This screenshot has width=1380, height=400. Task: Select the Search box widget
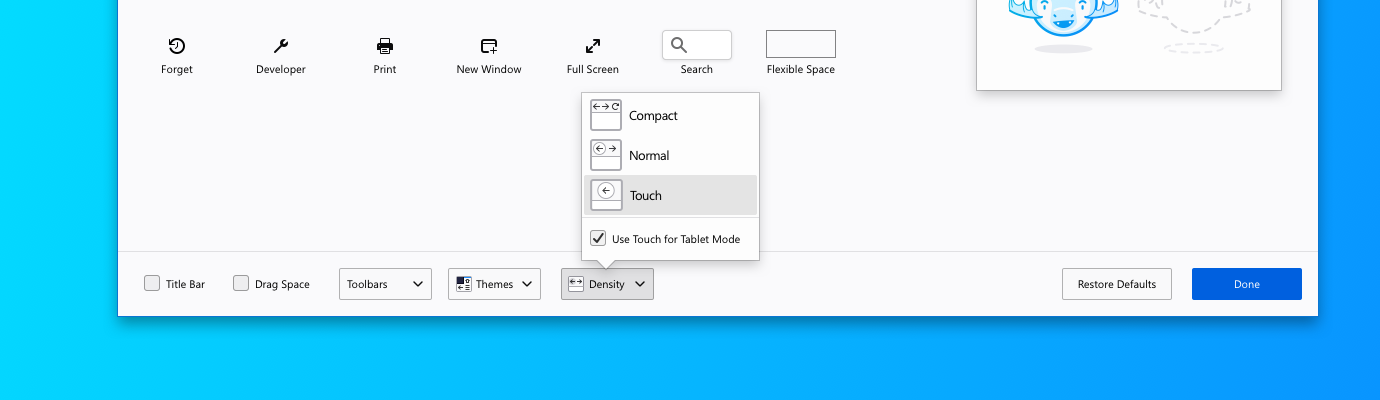pyautogui.click(x=697, y=45)
